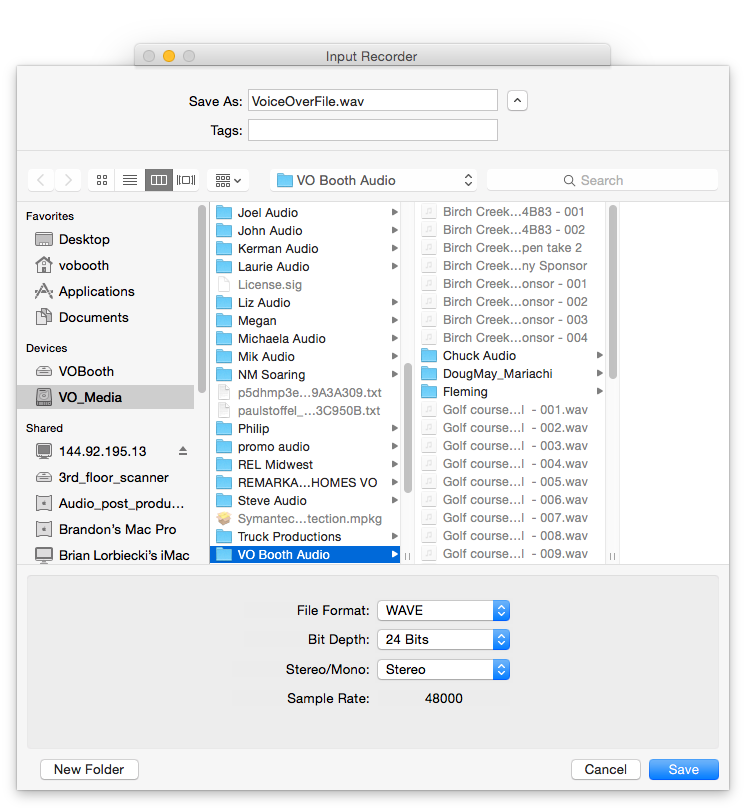Open the REL Midwest folder
This screenshot has width=746, height=811.
[305, 464]
